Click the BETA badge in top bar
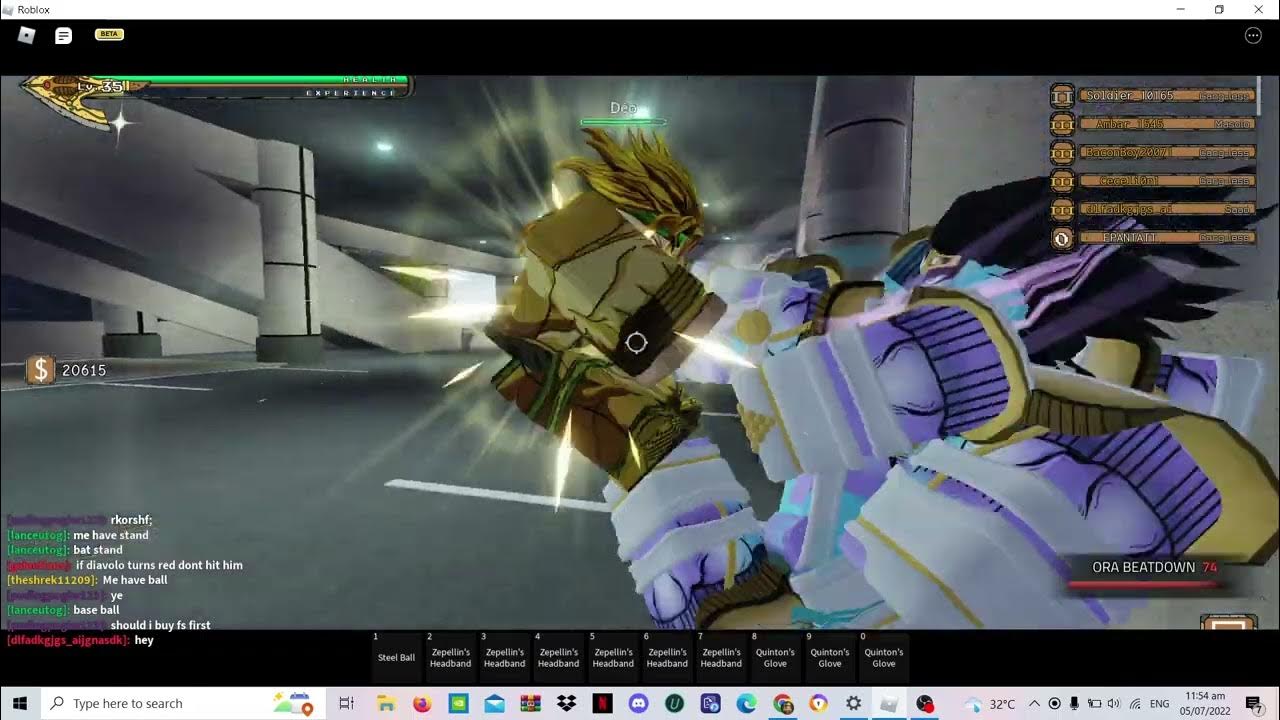This screenshot has width=1280, height=720. click(x=109, y=34)
